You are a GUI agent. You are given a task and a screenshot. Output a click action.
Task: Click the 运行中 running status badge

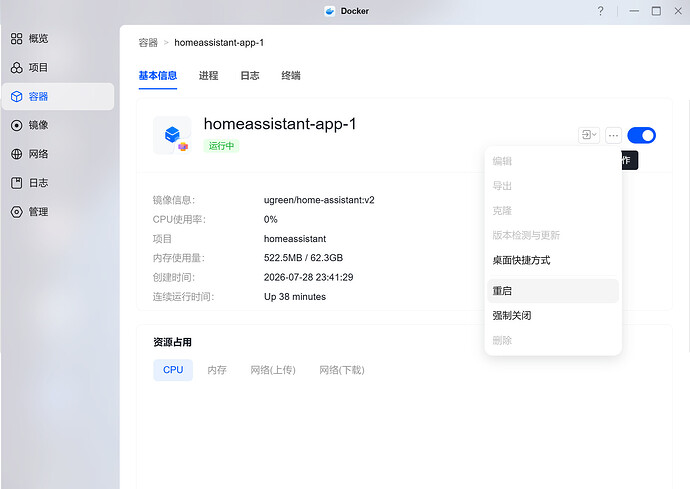point(221,146)
